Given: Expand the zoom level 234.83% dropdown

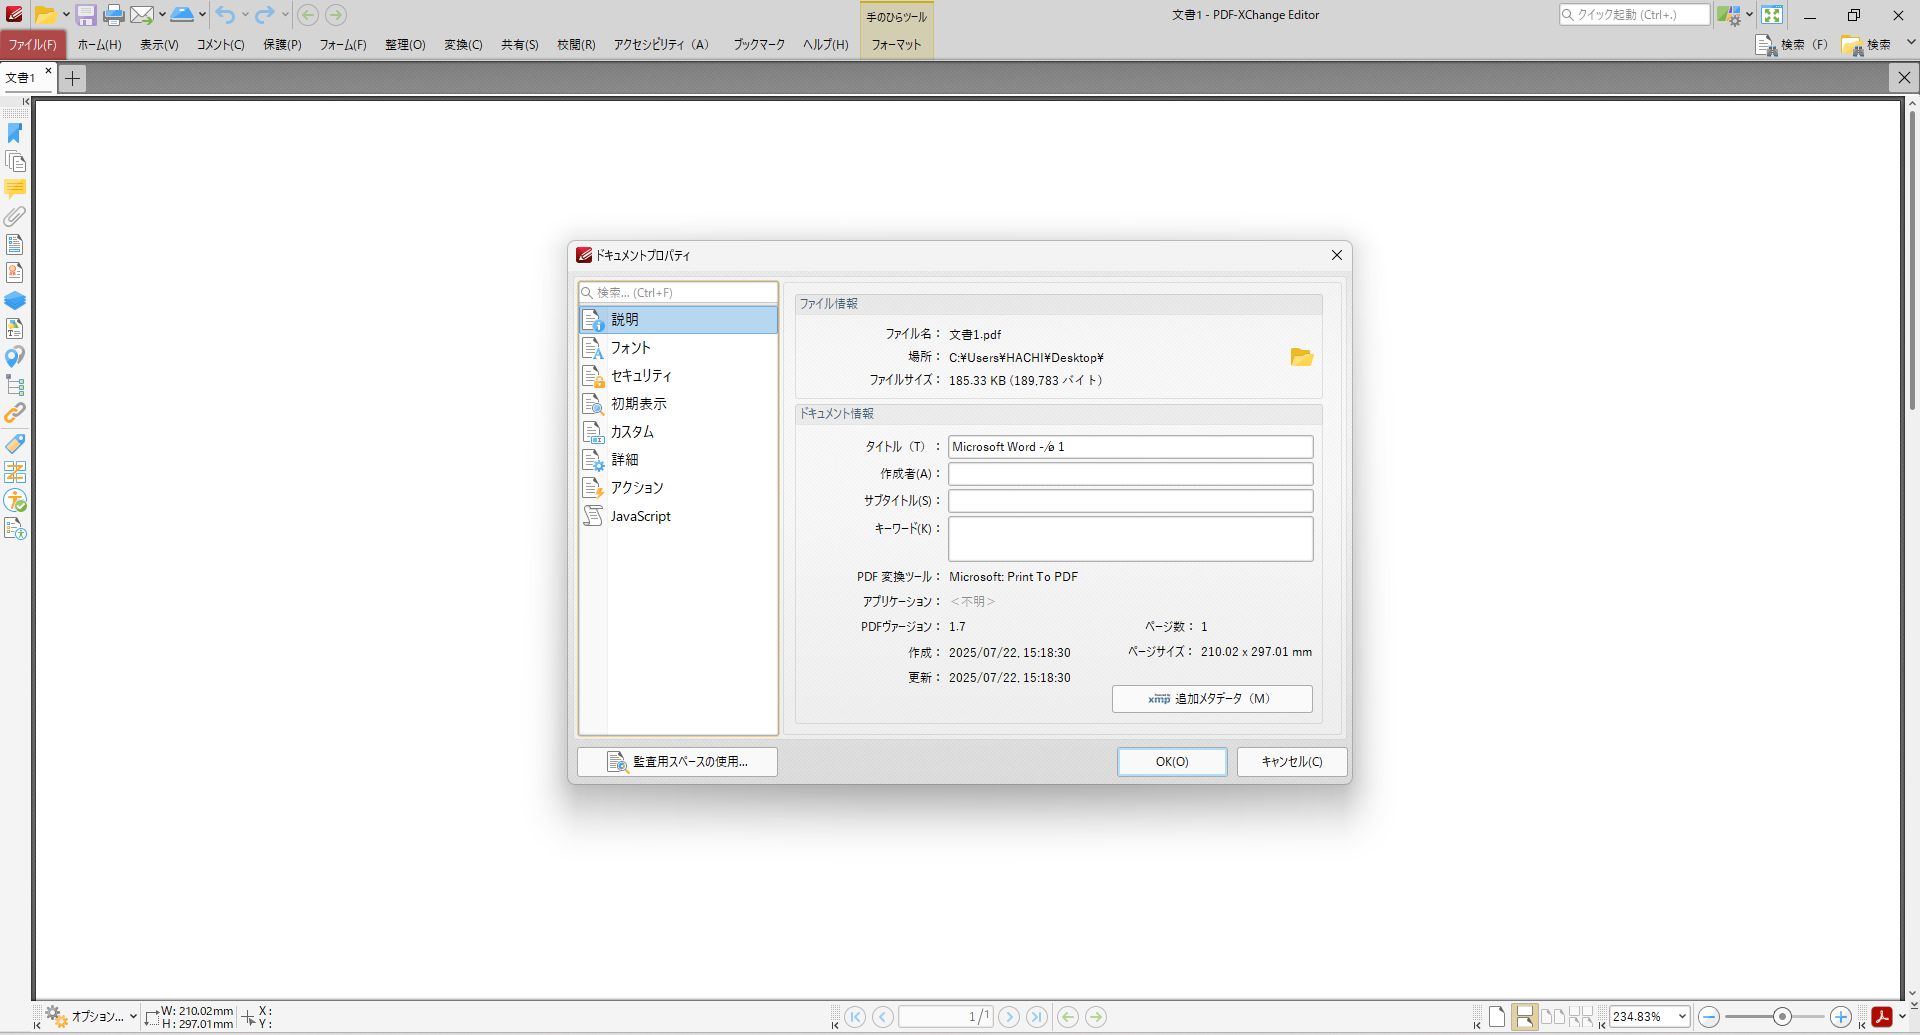Looking at the screenshot, I should click(x=1682, y=1017).
